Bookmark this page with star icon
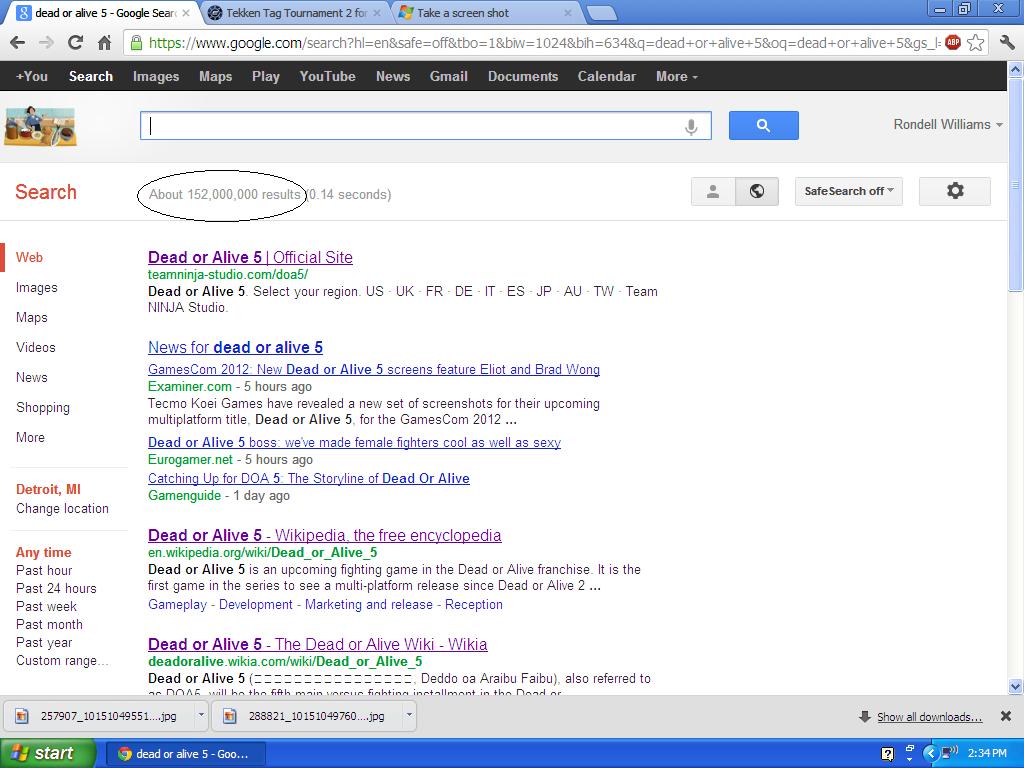The image size is (1024, 768). pyautogui.click(x=976, y=42)
